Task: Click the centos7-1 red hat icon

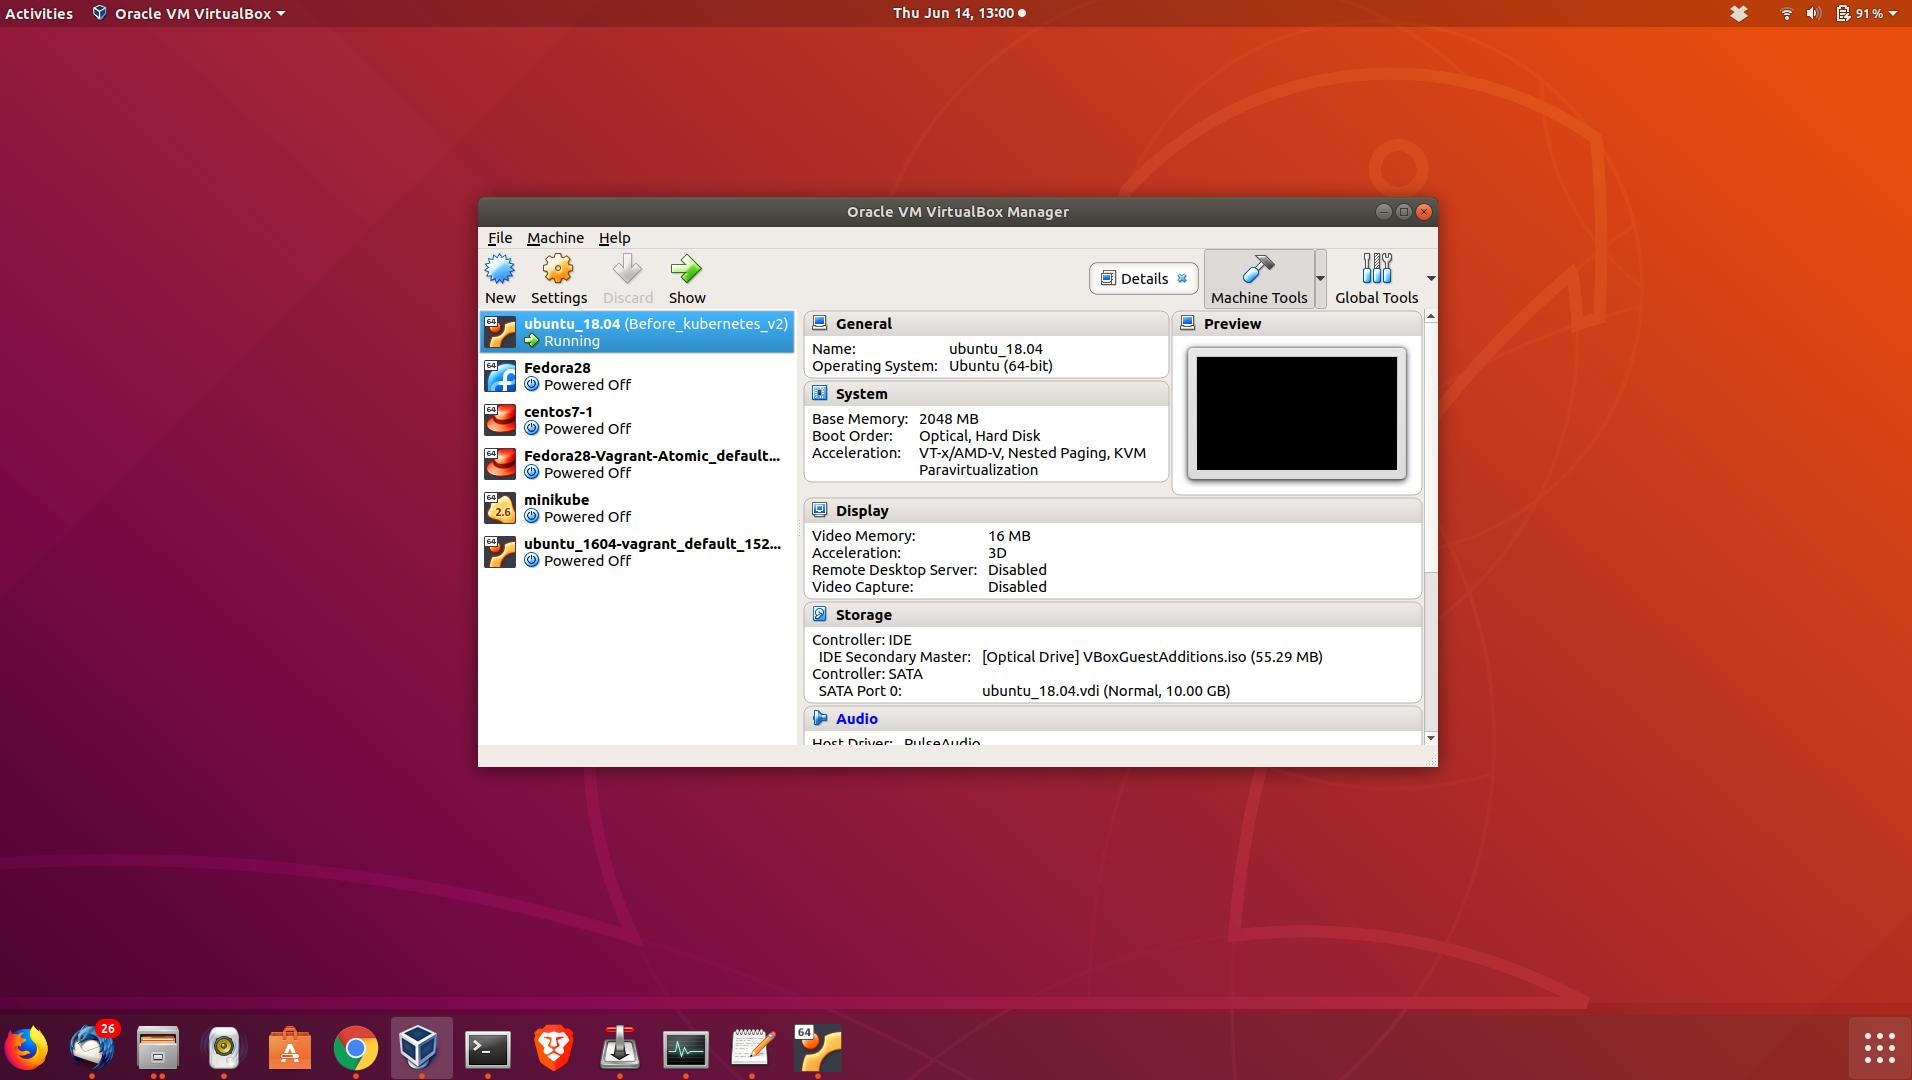Action: pyautogui.click(x=500, y=420)
